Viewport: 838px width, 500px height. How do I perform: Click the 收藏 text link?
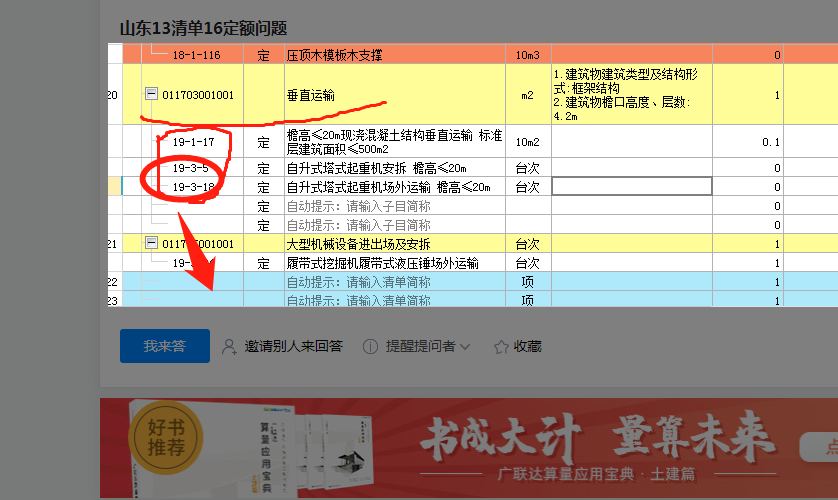tap(527, 346)
